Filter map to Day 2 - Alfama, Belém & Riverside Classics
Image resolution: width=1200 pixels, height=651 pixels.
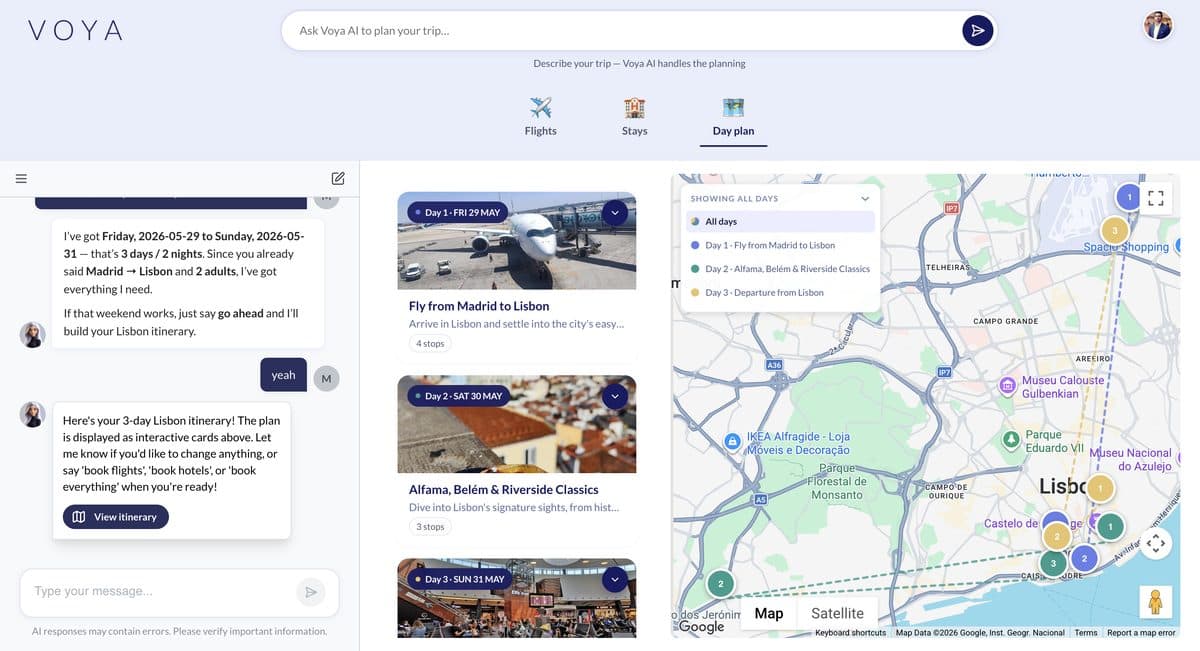(780, 269)
